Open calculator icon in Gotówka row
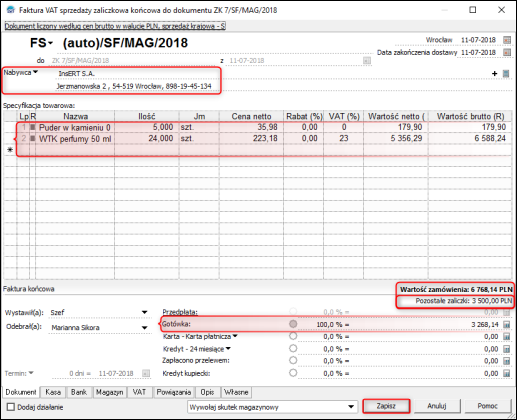This screenshot has width=517, height=420. pos(507,324)
